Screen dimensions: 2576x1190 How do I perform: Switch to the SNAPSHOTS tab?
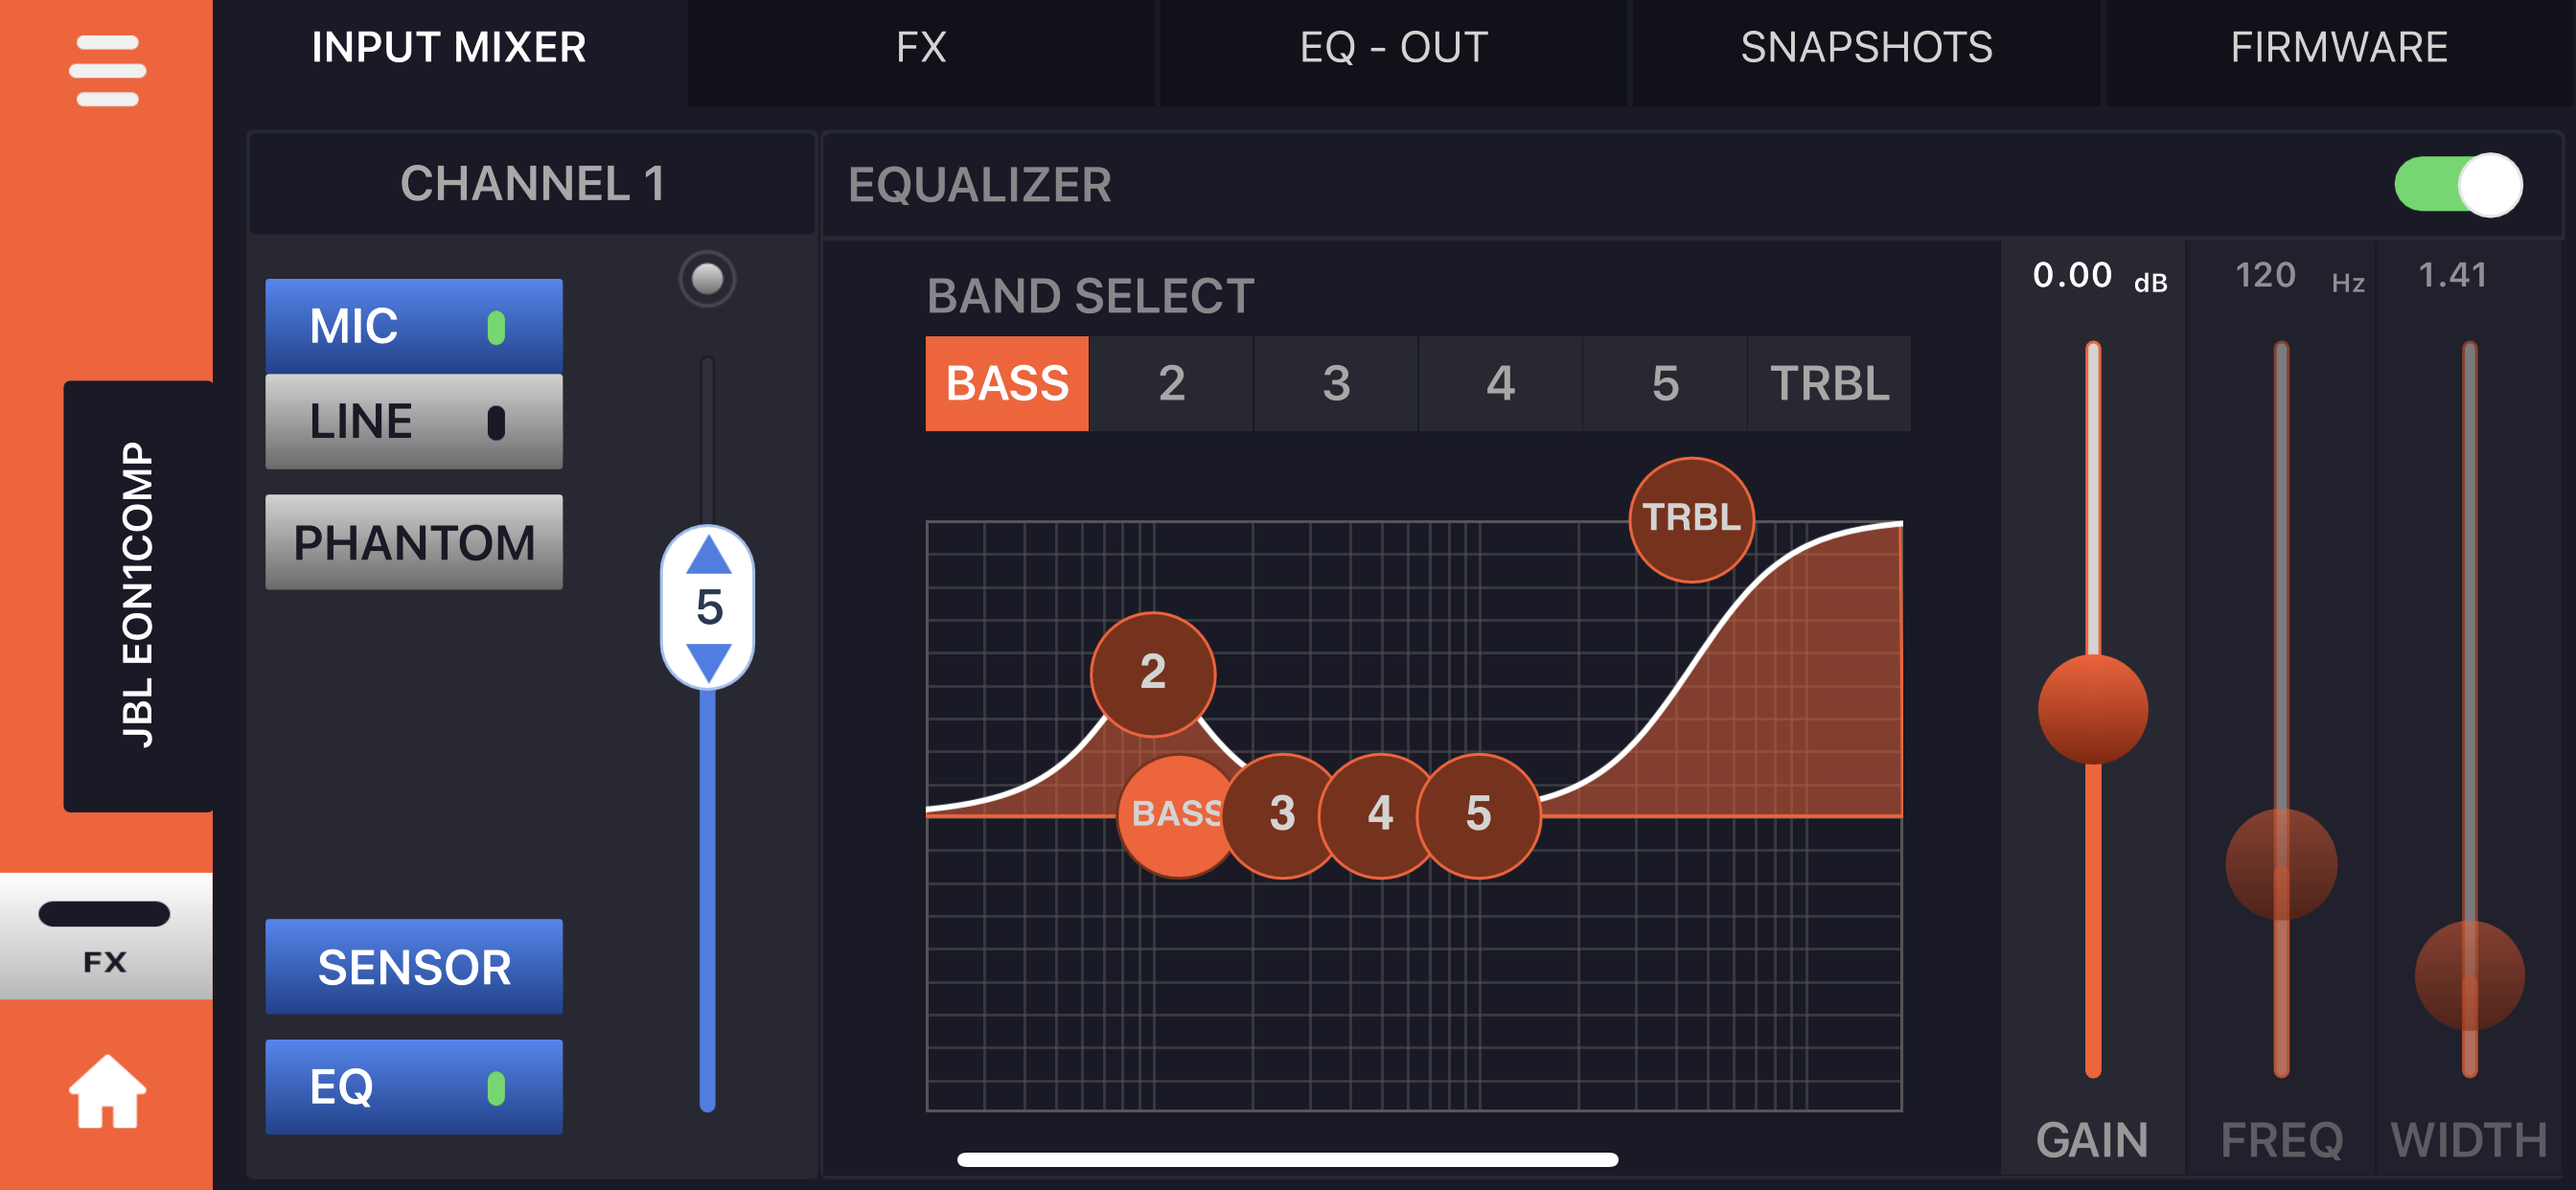(1866, 48)
